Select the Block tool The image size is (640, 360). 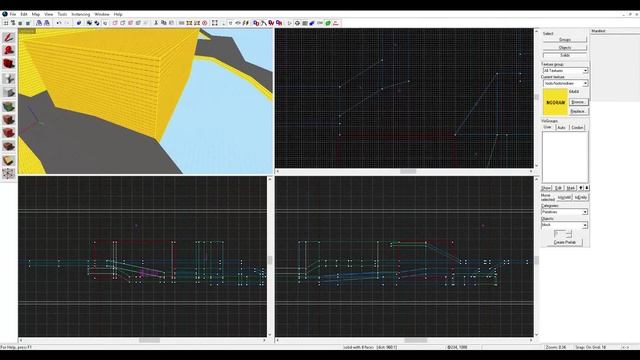(x=9, y=92)
